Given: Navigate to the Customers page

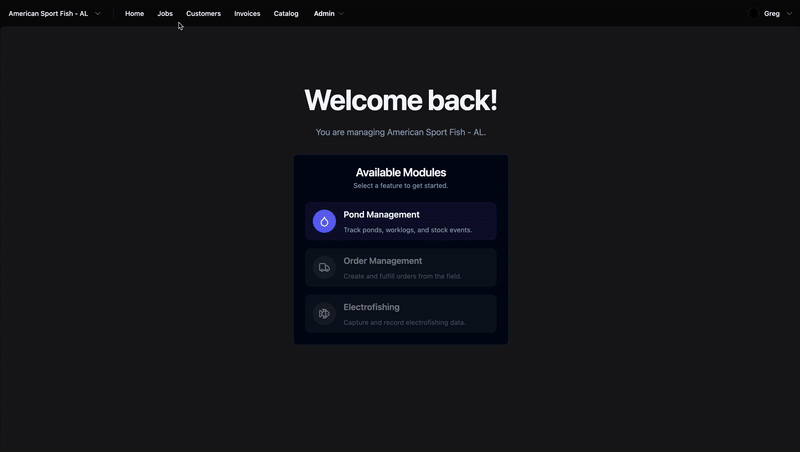Looking at the screenshot, I should pyautogui.click(x=203, y=14).
